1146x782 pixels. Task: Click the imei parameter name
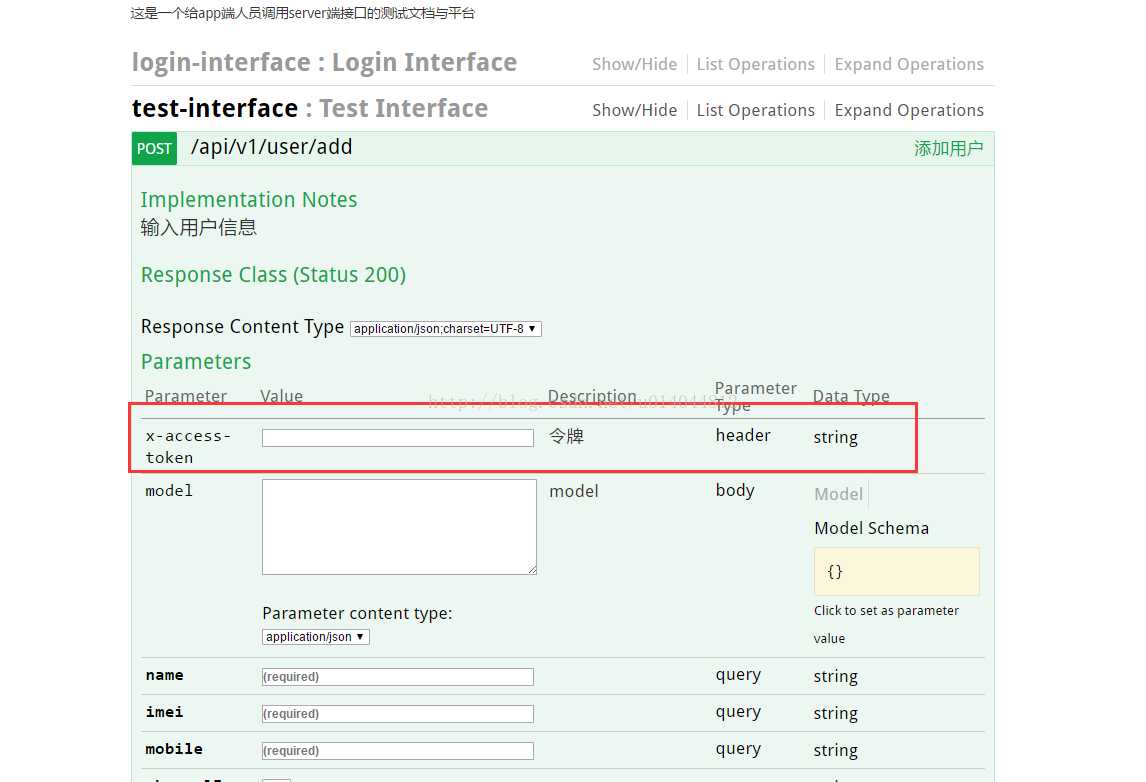[164, 712]
